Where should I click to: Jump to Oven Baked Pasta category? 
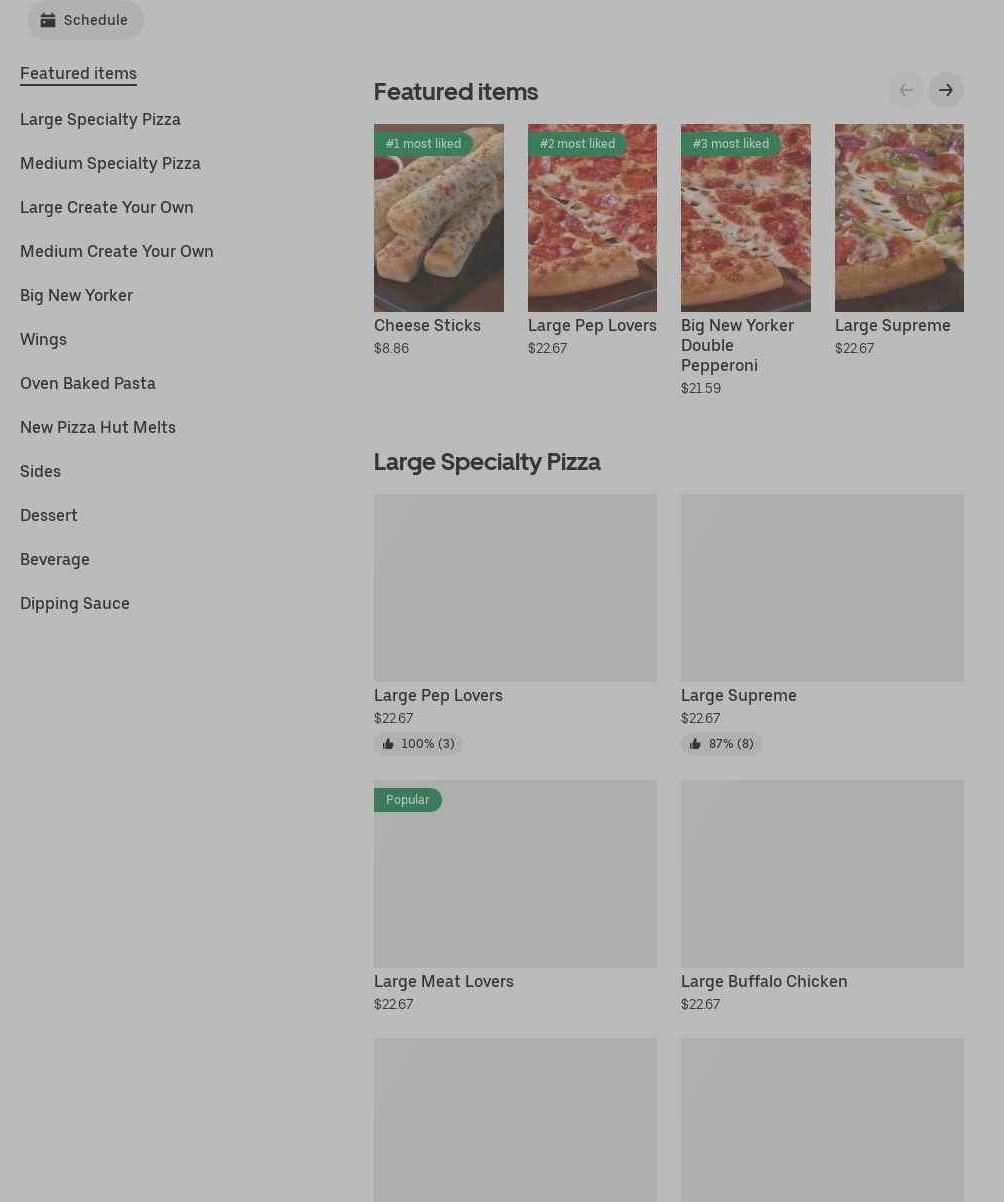click(x=88, y=383)
